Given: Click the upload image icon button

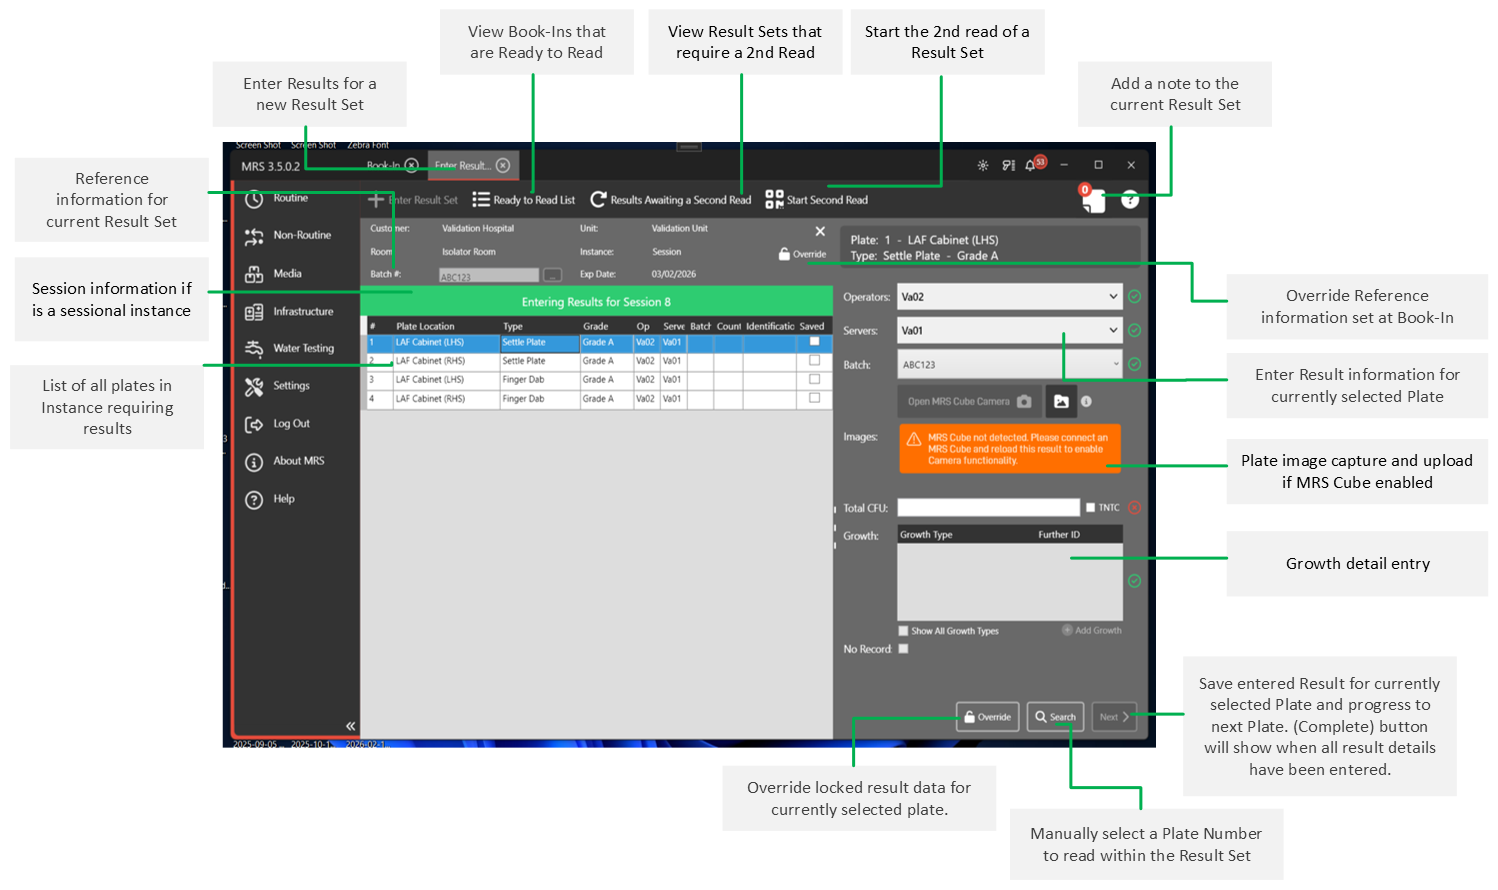Looking at the screenshot, I should click(x=1061, y=402).
